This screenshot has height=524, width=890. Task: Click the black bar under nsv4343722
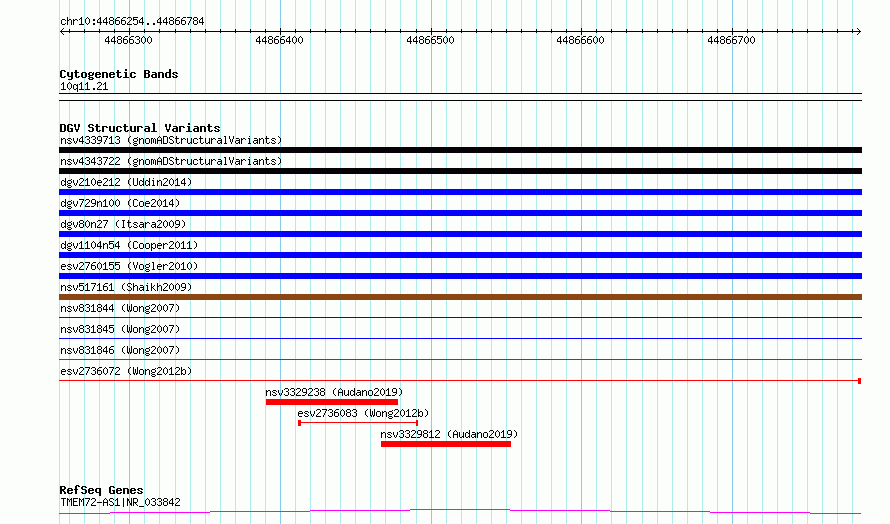coord(460,171)
